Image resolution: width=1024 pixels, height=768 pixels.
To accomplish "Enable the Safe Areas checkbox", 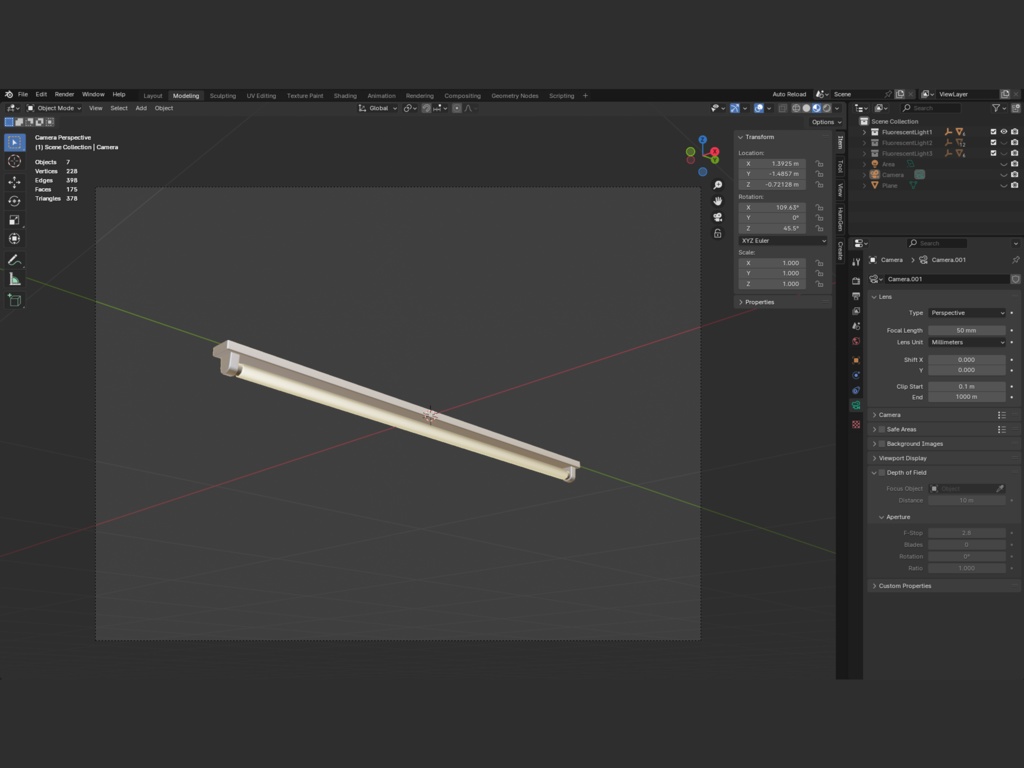I will point(882,429).
